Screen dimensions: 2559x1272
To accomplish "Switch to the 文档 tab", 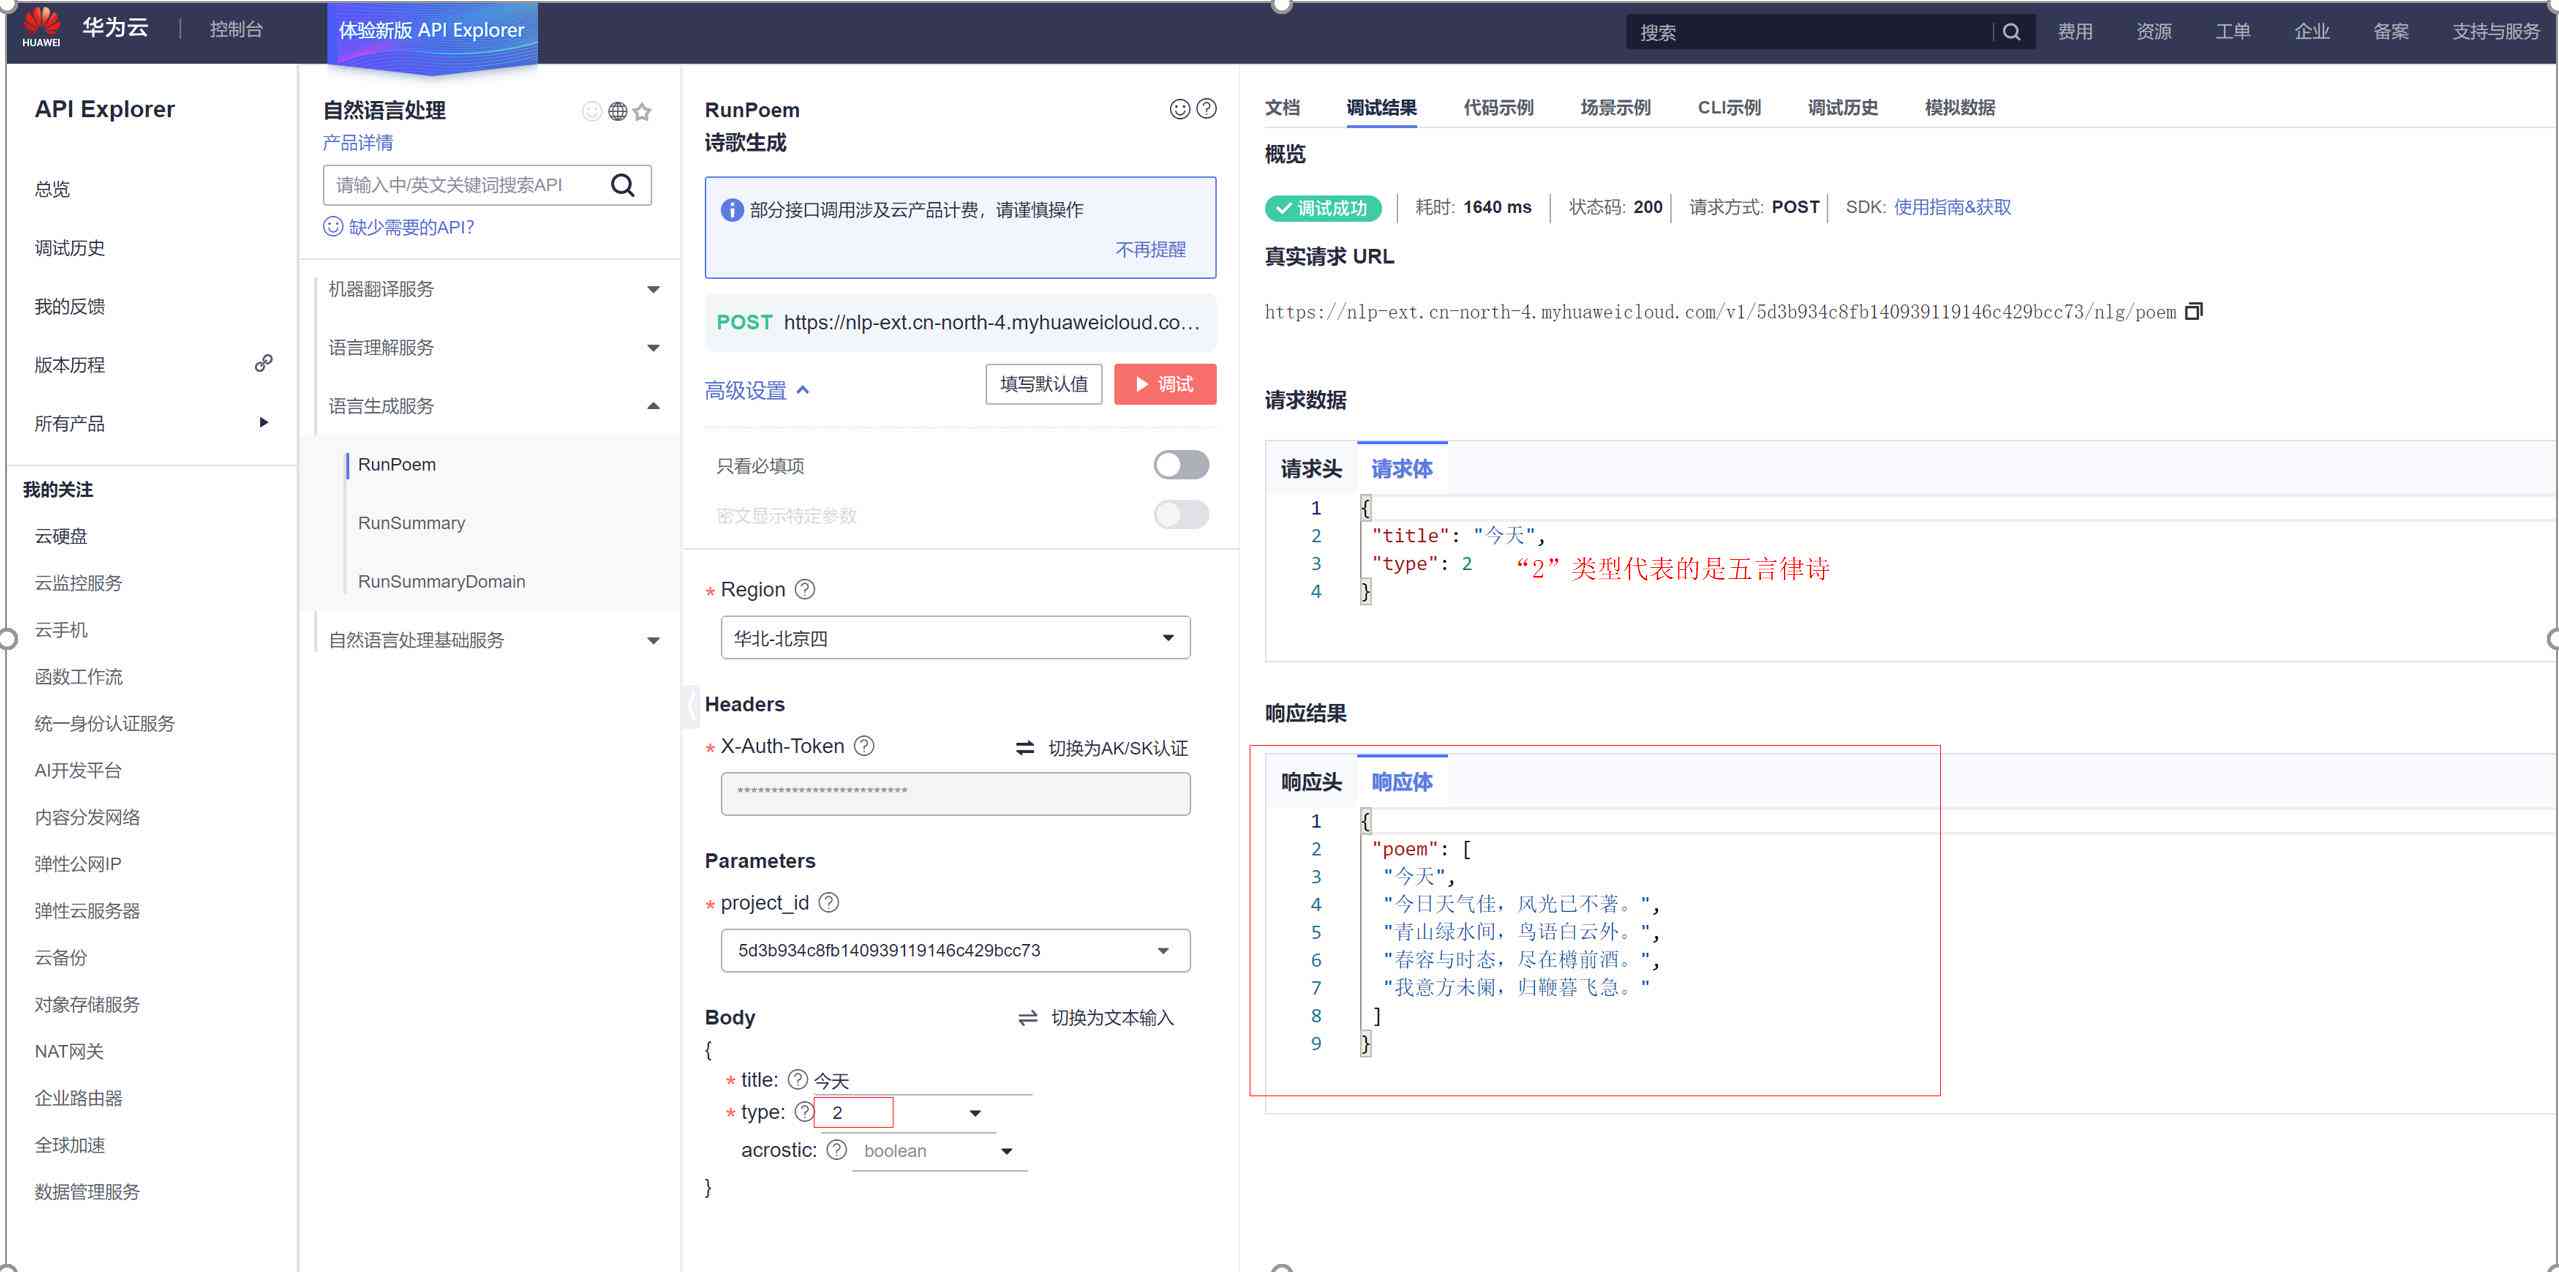I will point(1282,107).
